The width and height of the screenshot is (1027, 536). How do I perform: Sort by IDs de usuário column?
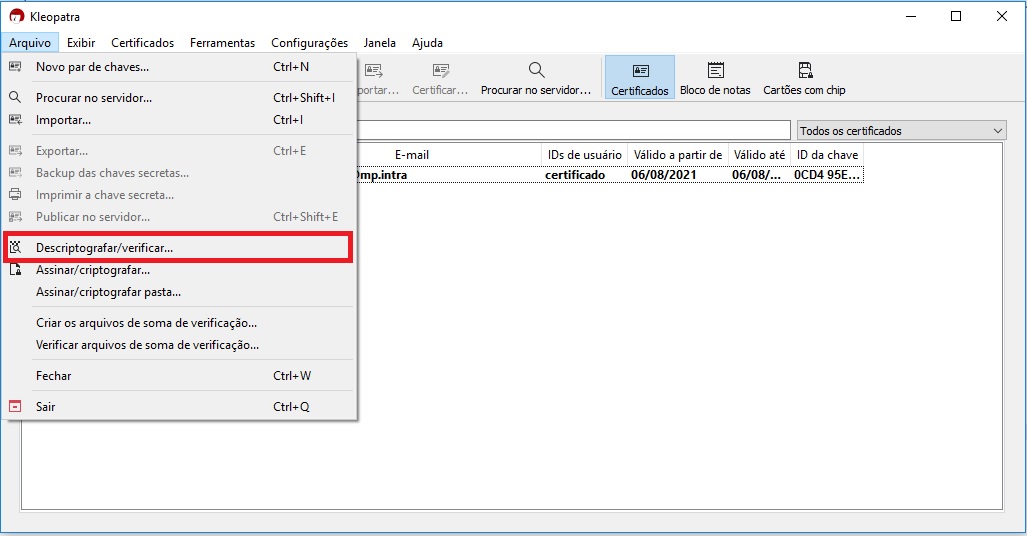point(584,155)
